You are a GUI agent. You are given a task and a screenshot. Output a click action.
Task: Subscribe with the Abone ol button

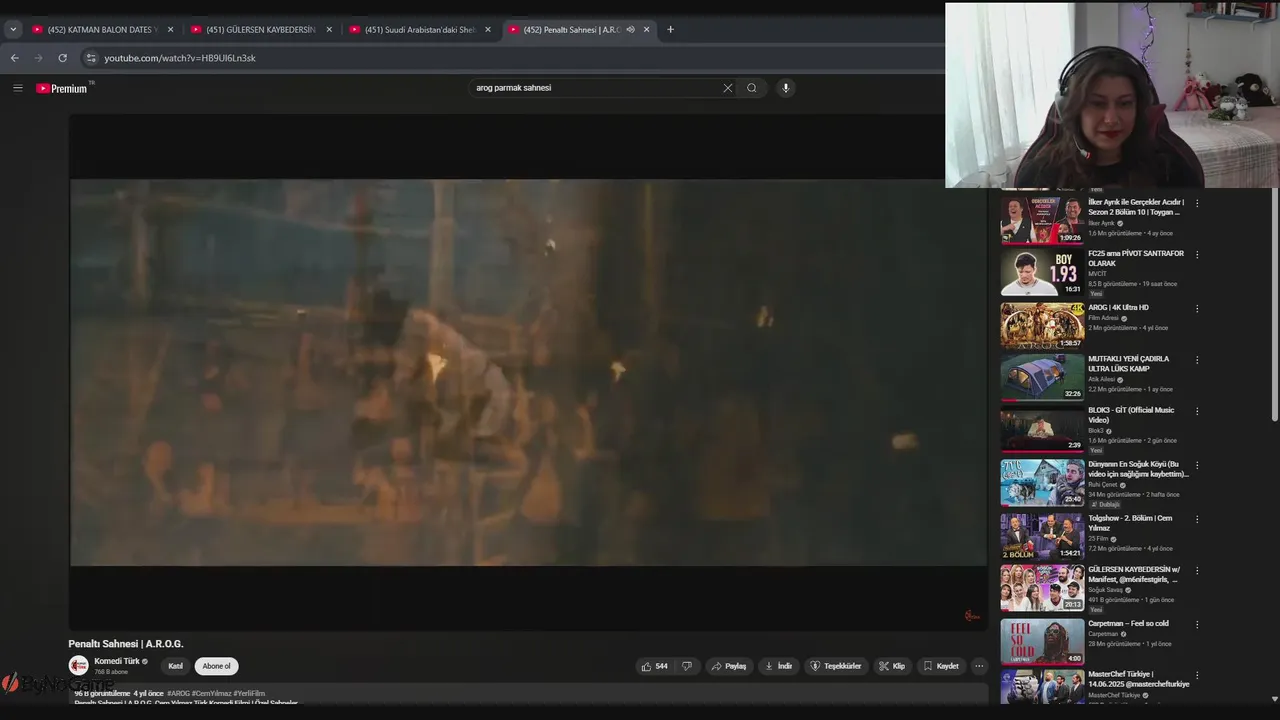(x=216, y=666)
